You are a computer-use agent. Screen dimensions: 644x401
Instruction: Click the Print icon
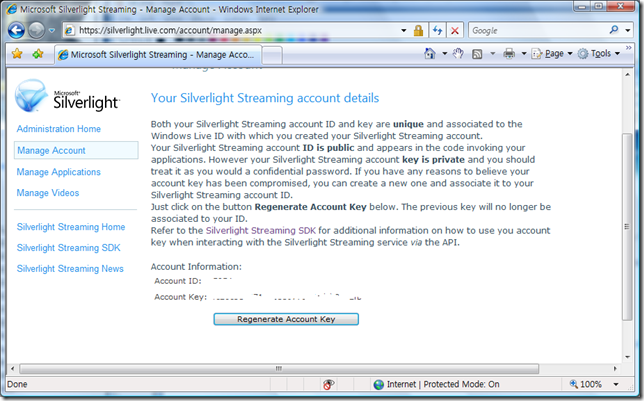[x=509, y=53]
